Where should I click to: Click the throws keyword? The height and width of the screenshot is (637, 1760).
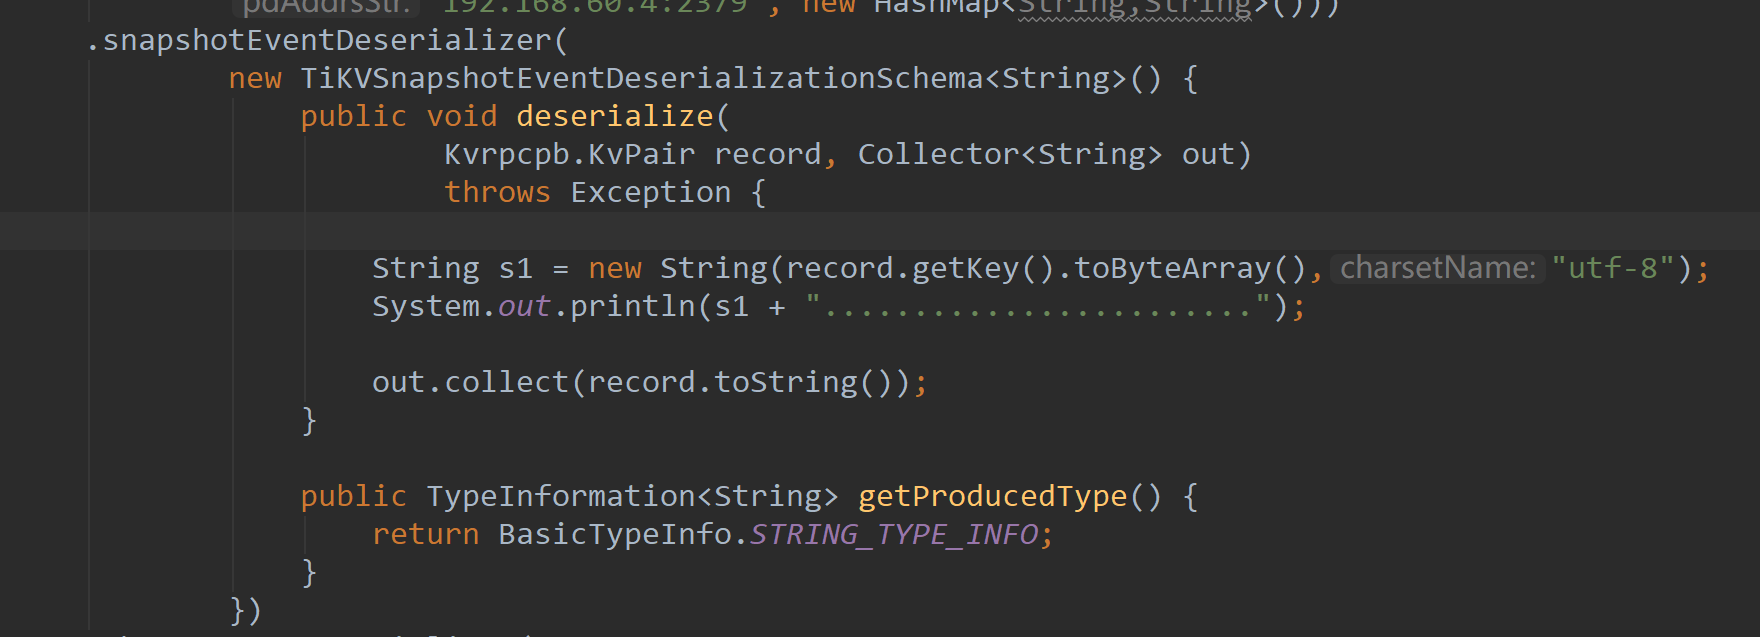click(497, 193)
